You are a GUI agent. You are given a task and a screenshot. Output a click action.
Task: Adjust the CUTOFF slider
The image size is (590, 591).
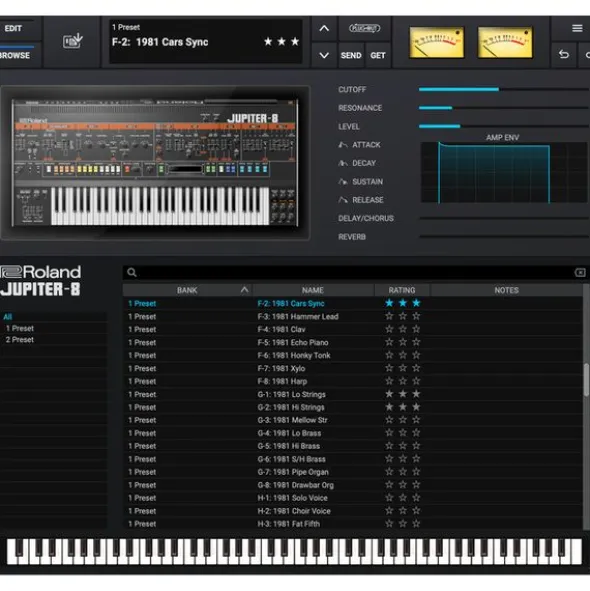[504, 89]
